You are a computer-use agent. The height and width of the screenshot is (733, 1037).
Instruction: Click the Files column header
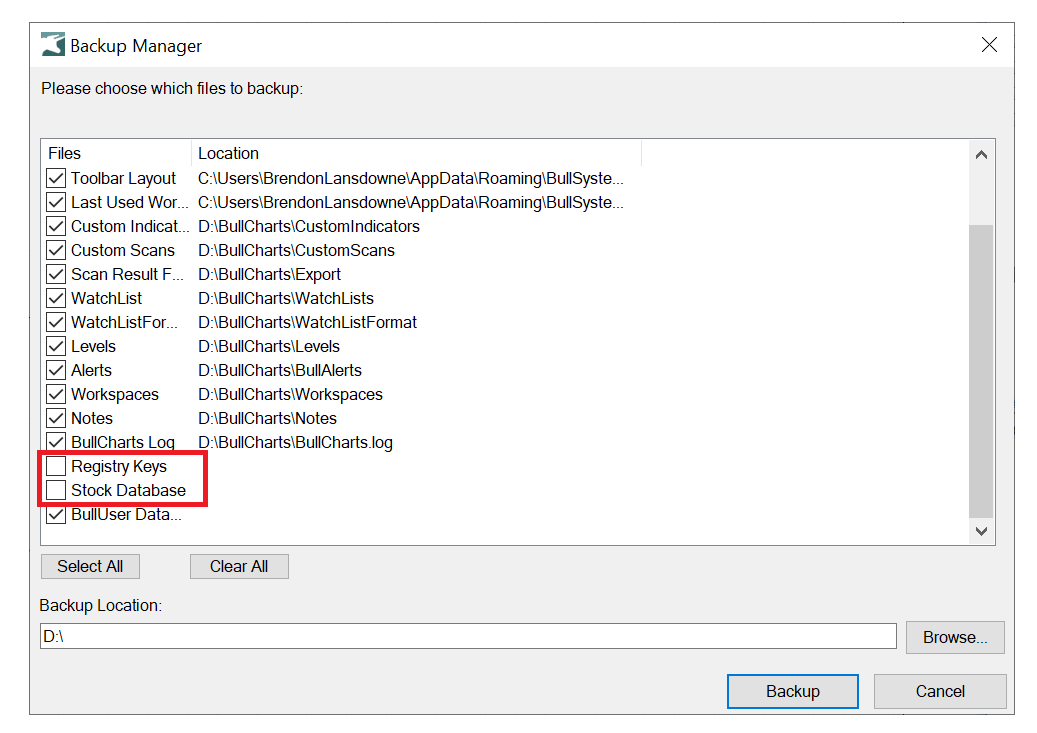(x=116, y=153)
